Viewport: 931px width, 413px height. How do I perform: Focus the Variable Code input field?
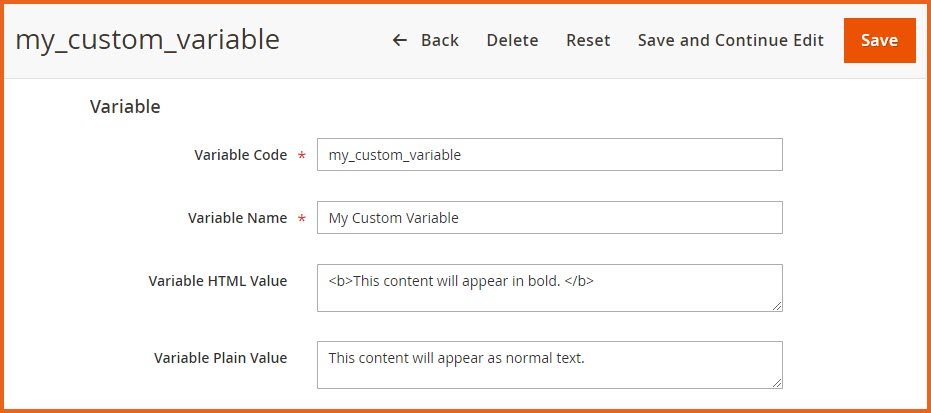point(549,155)
